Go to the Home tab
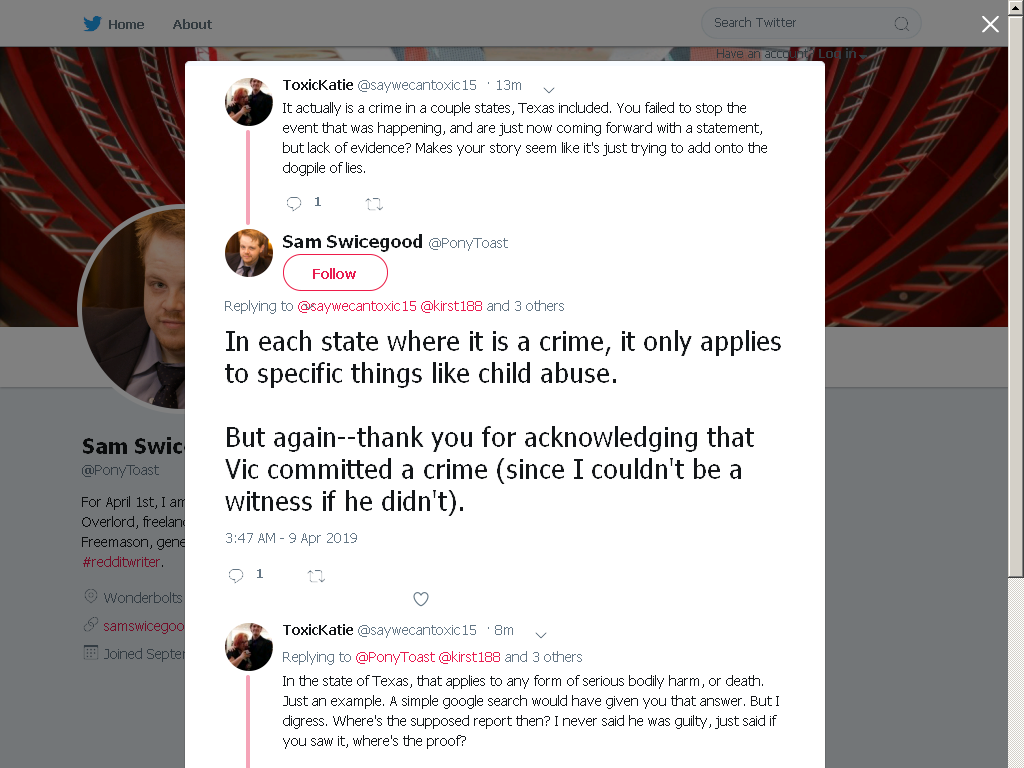The height and width of the screenshot is (768, 1024). tap(126, 24)
